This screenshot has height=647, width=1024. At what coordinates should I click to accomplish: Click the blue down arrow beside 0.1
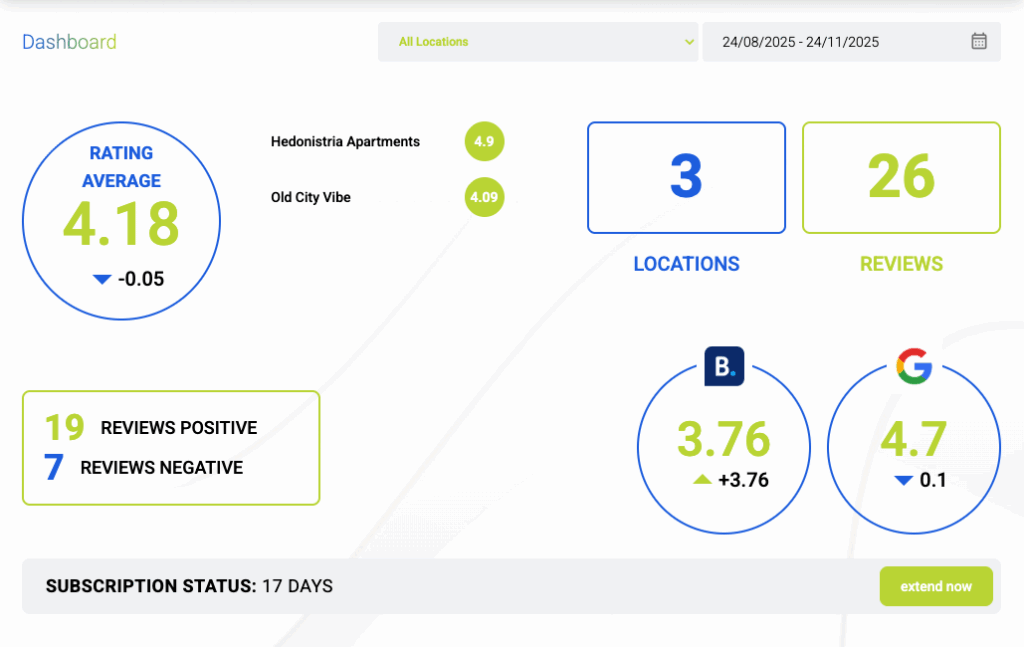point(903,481)
